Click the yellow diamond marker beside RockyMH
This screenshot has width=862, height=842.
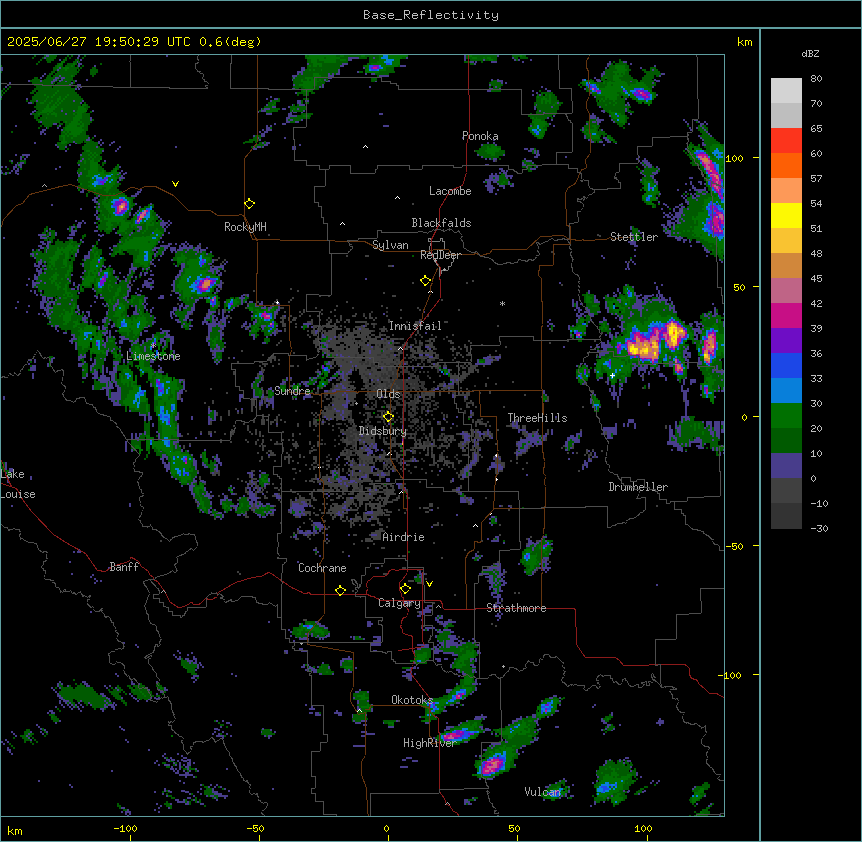250,204
